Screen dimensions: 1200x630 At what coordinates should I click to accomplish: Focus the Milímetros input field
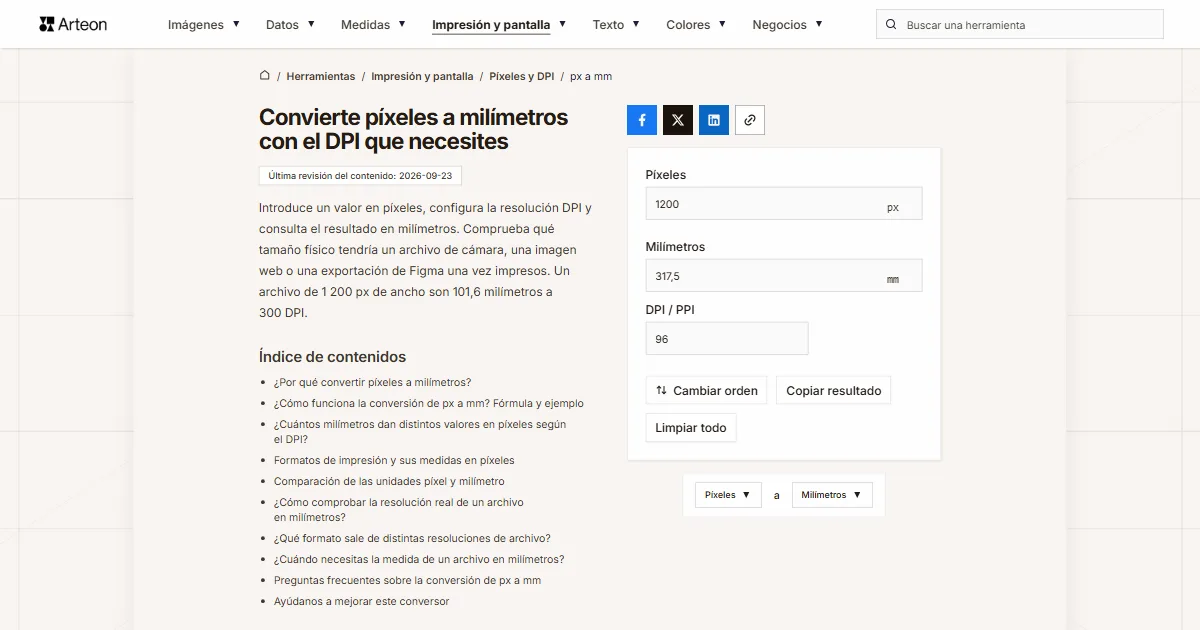(784, 276)
